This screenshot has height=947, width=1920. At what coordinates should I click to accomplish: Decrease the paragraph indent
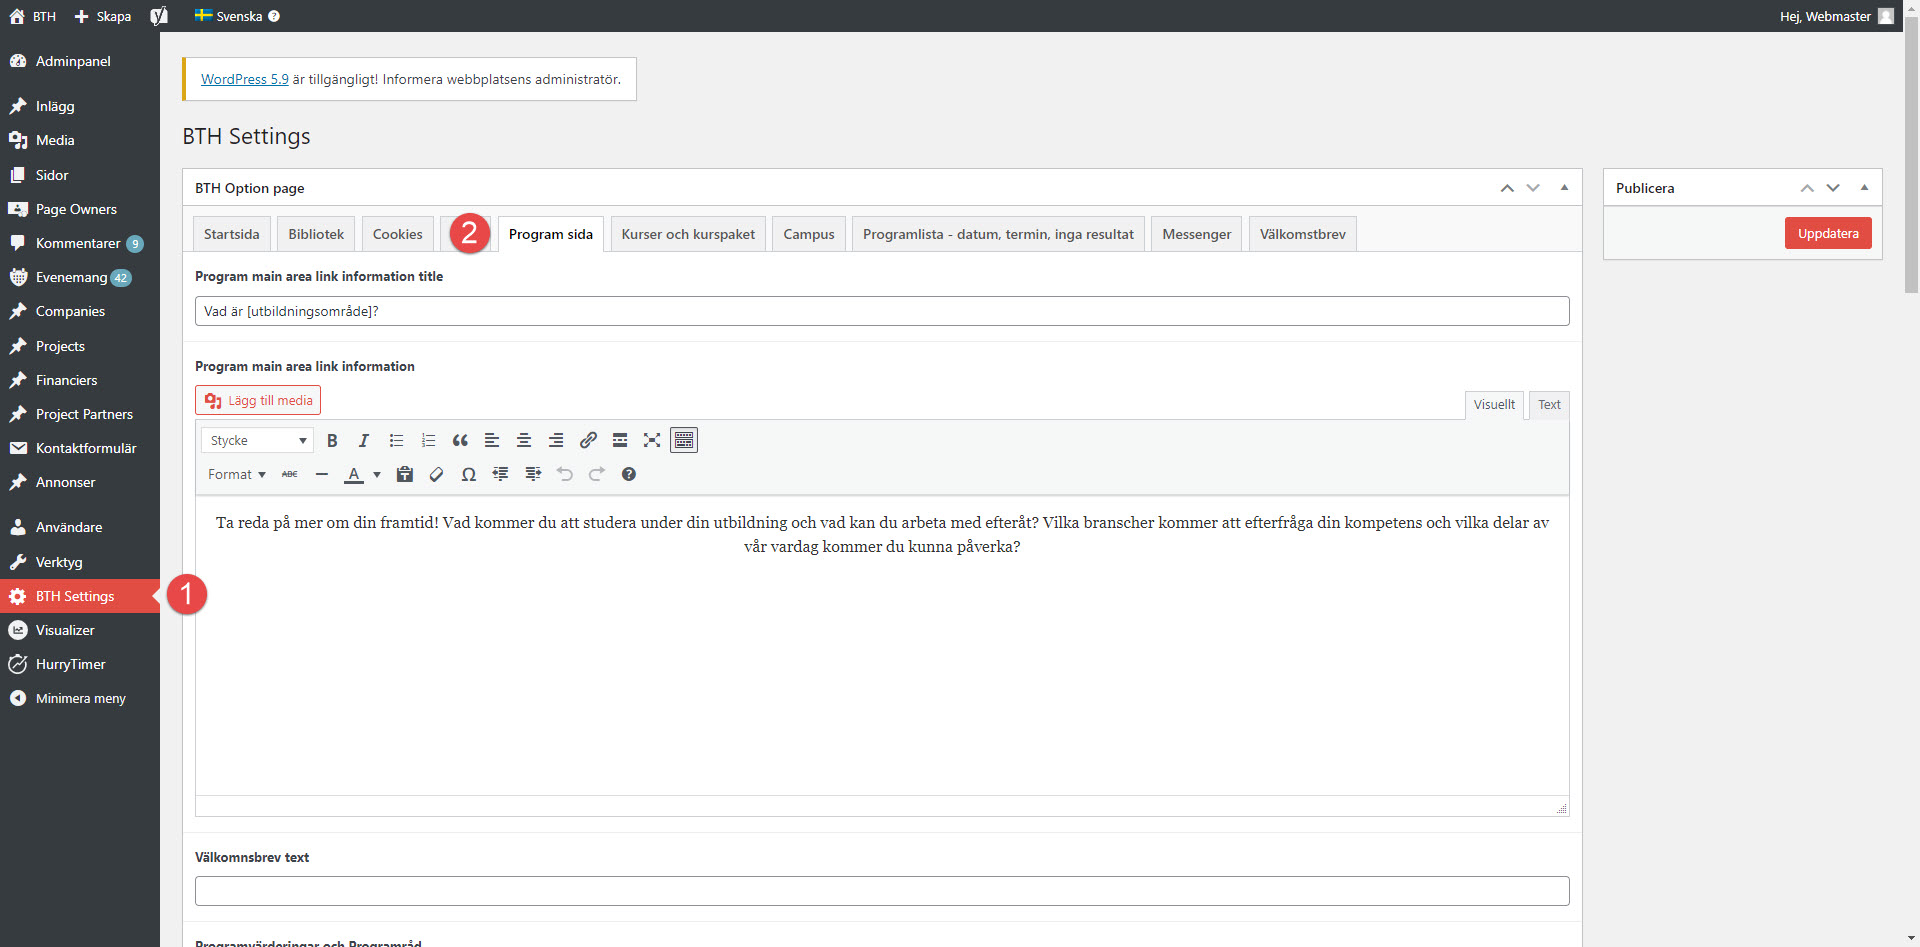501,474
